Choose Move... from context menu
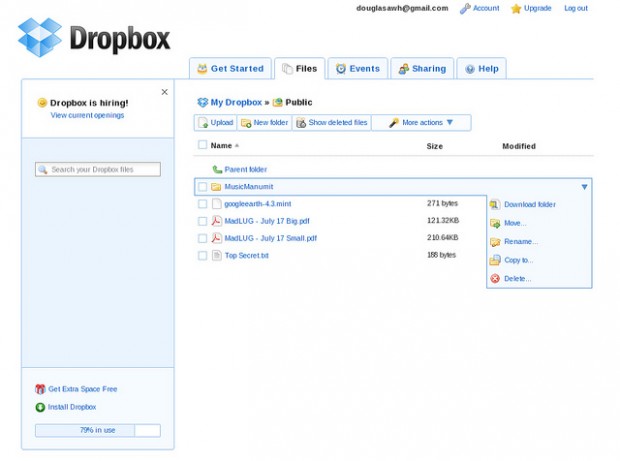This screenshot has height=461, width=620. (515, 223)
